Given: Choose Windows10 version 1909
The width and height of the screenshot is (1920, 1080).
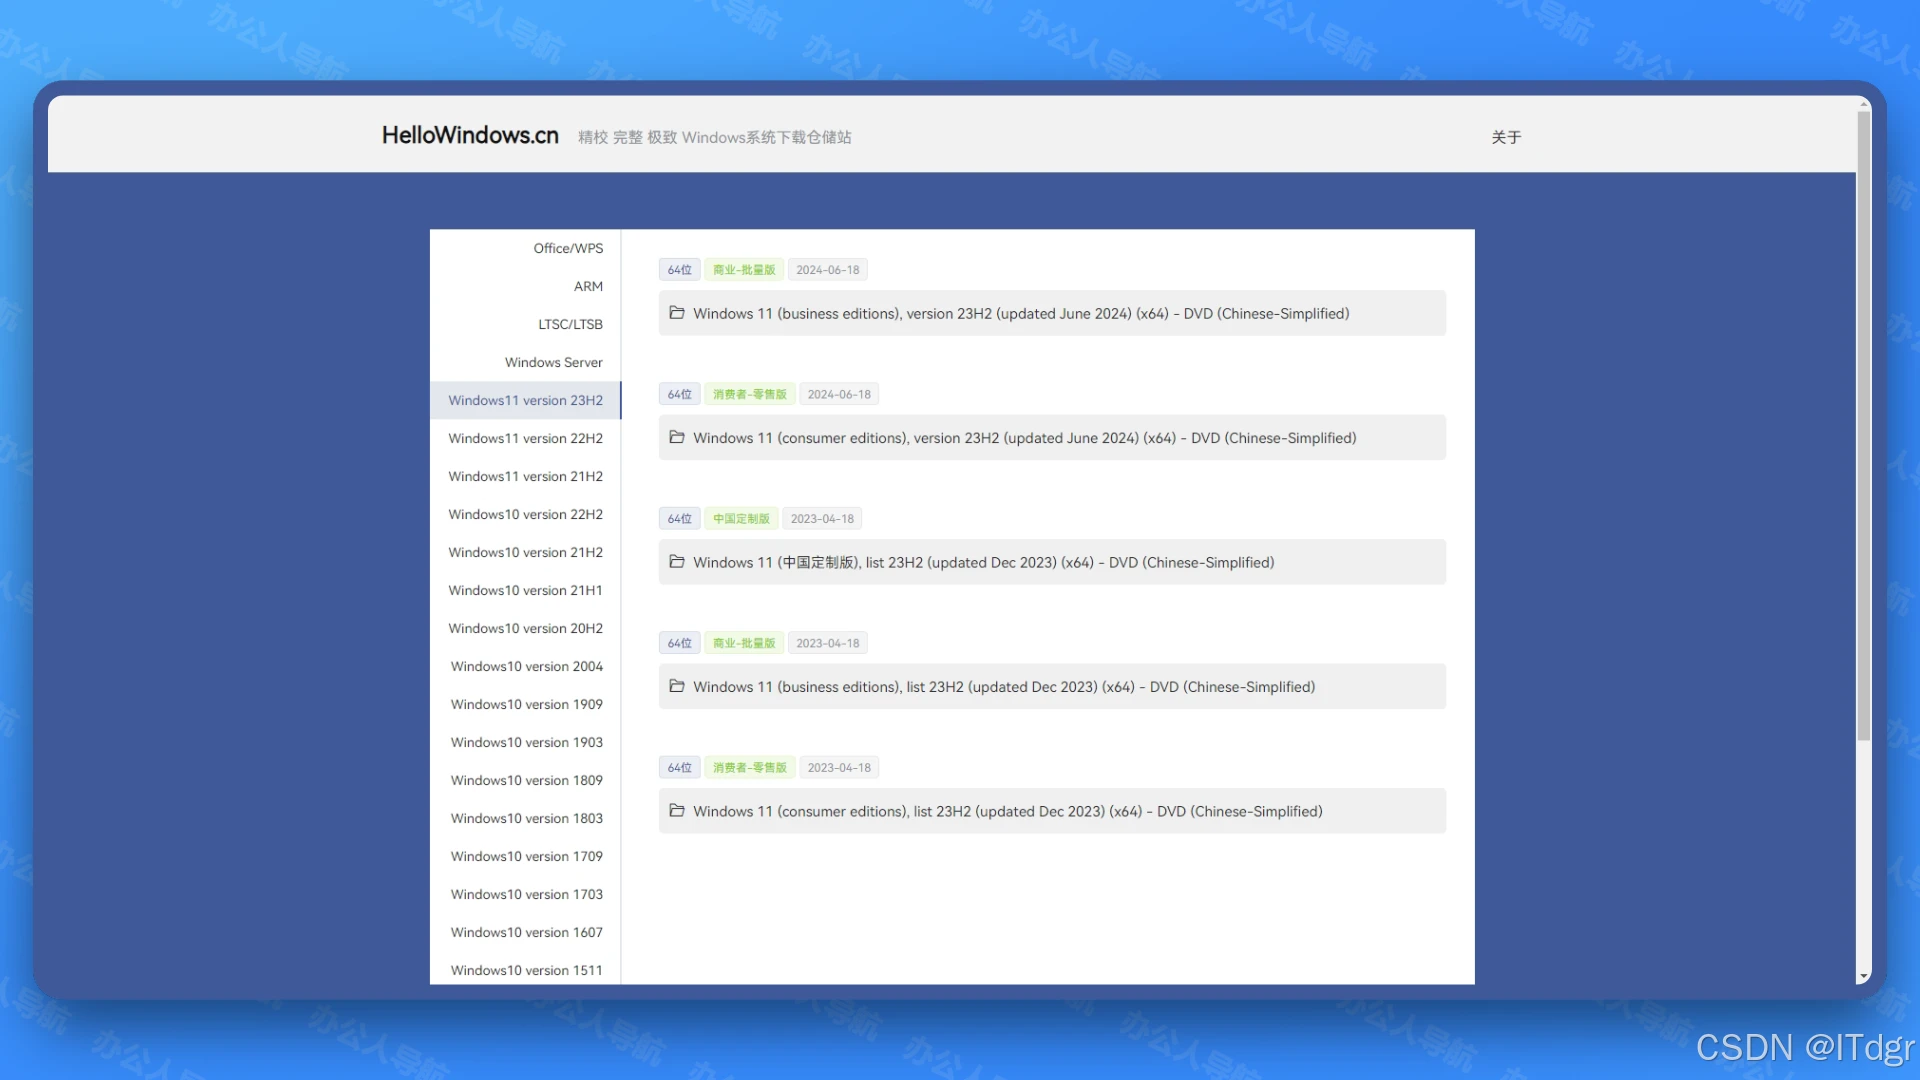Looking at the screenshot, I should 526,704.
